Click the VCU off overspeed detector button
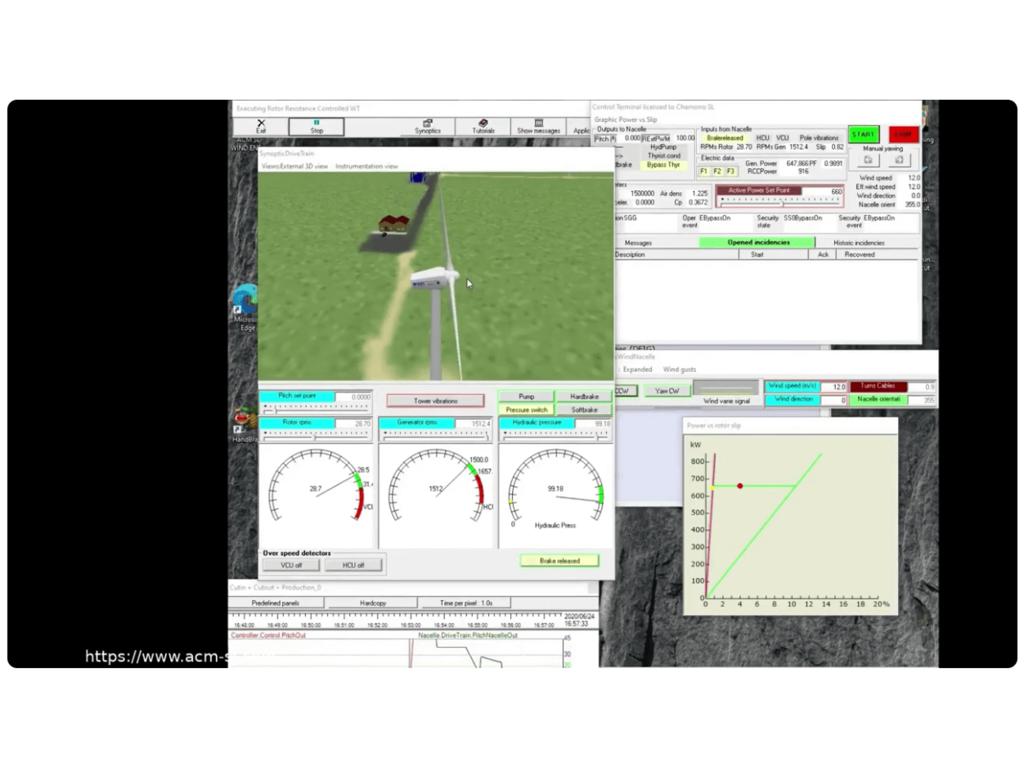This screenshot has height=768, width=1024. (291, 565)
